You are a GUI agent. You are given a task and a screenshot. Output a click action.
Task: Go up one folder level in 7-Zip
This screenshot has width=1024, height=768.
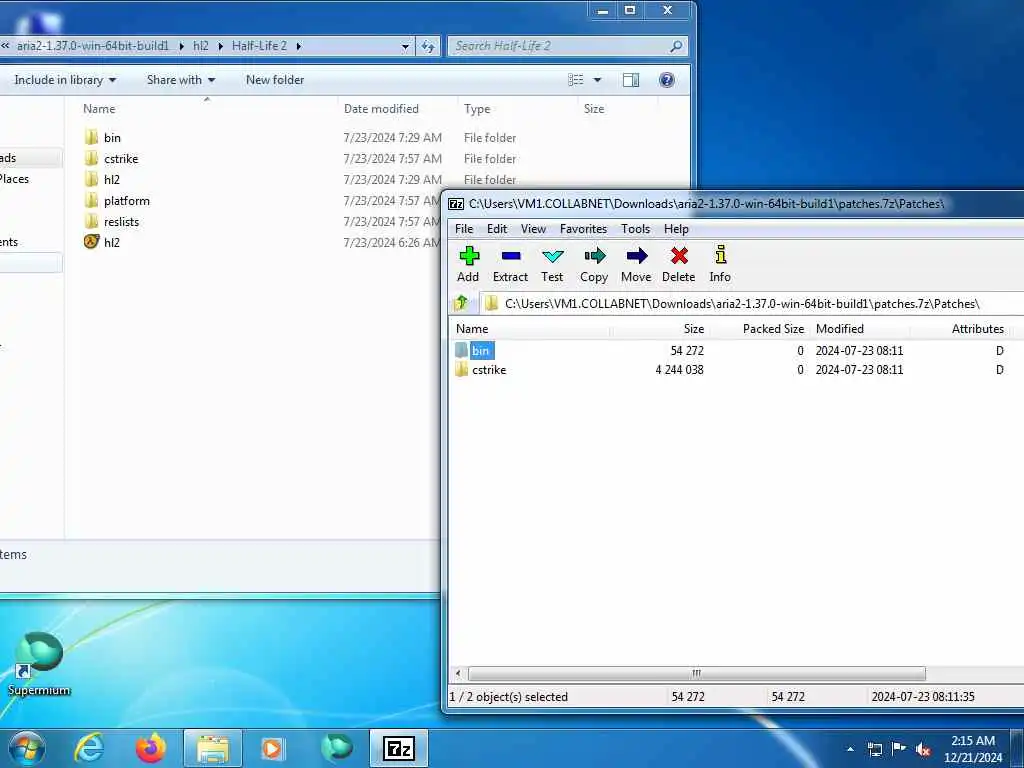tap(462, 303)
